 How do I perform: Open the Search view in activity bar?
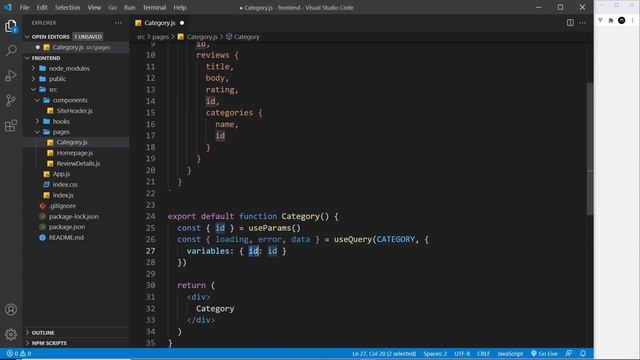tap(11, 51)
